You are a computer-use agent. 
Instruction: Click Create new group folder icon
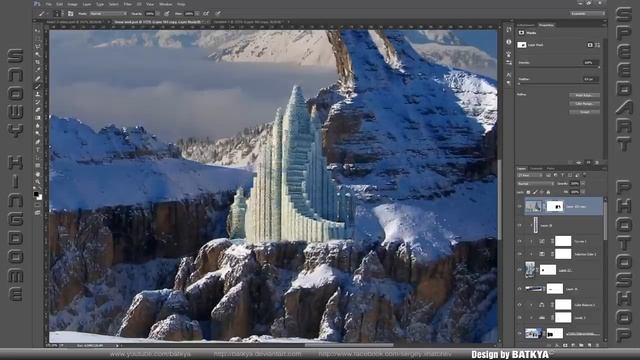point(581,345)
